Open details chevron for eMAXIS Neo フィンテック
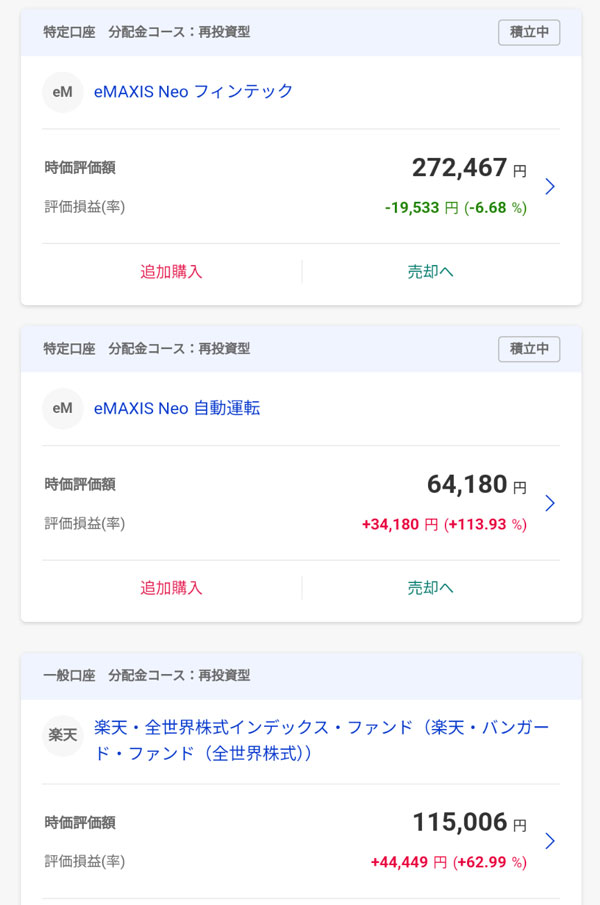 tap(549, 187)
